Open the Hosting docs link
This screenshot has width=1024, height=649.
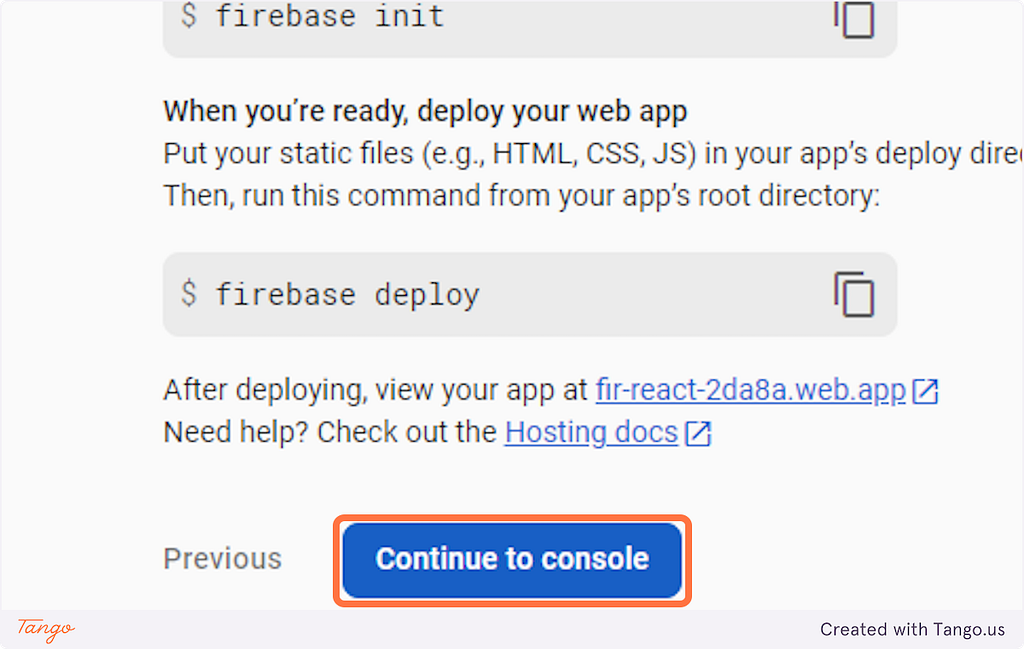point(592,433)
